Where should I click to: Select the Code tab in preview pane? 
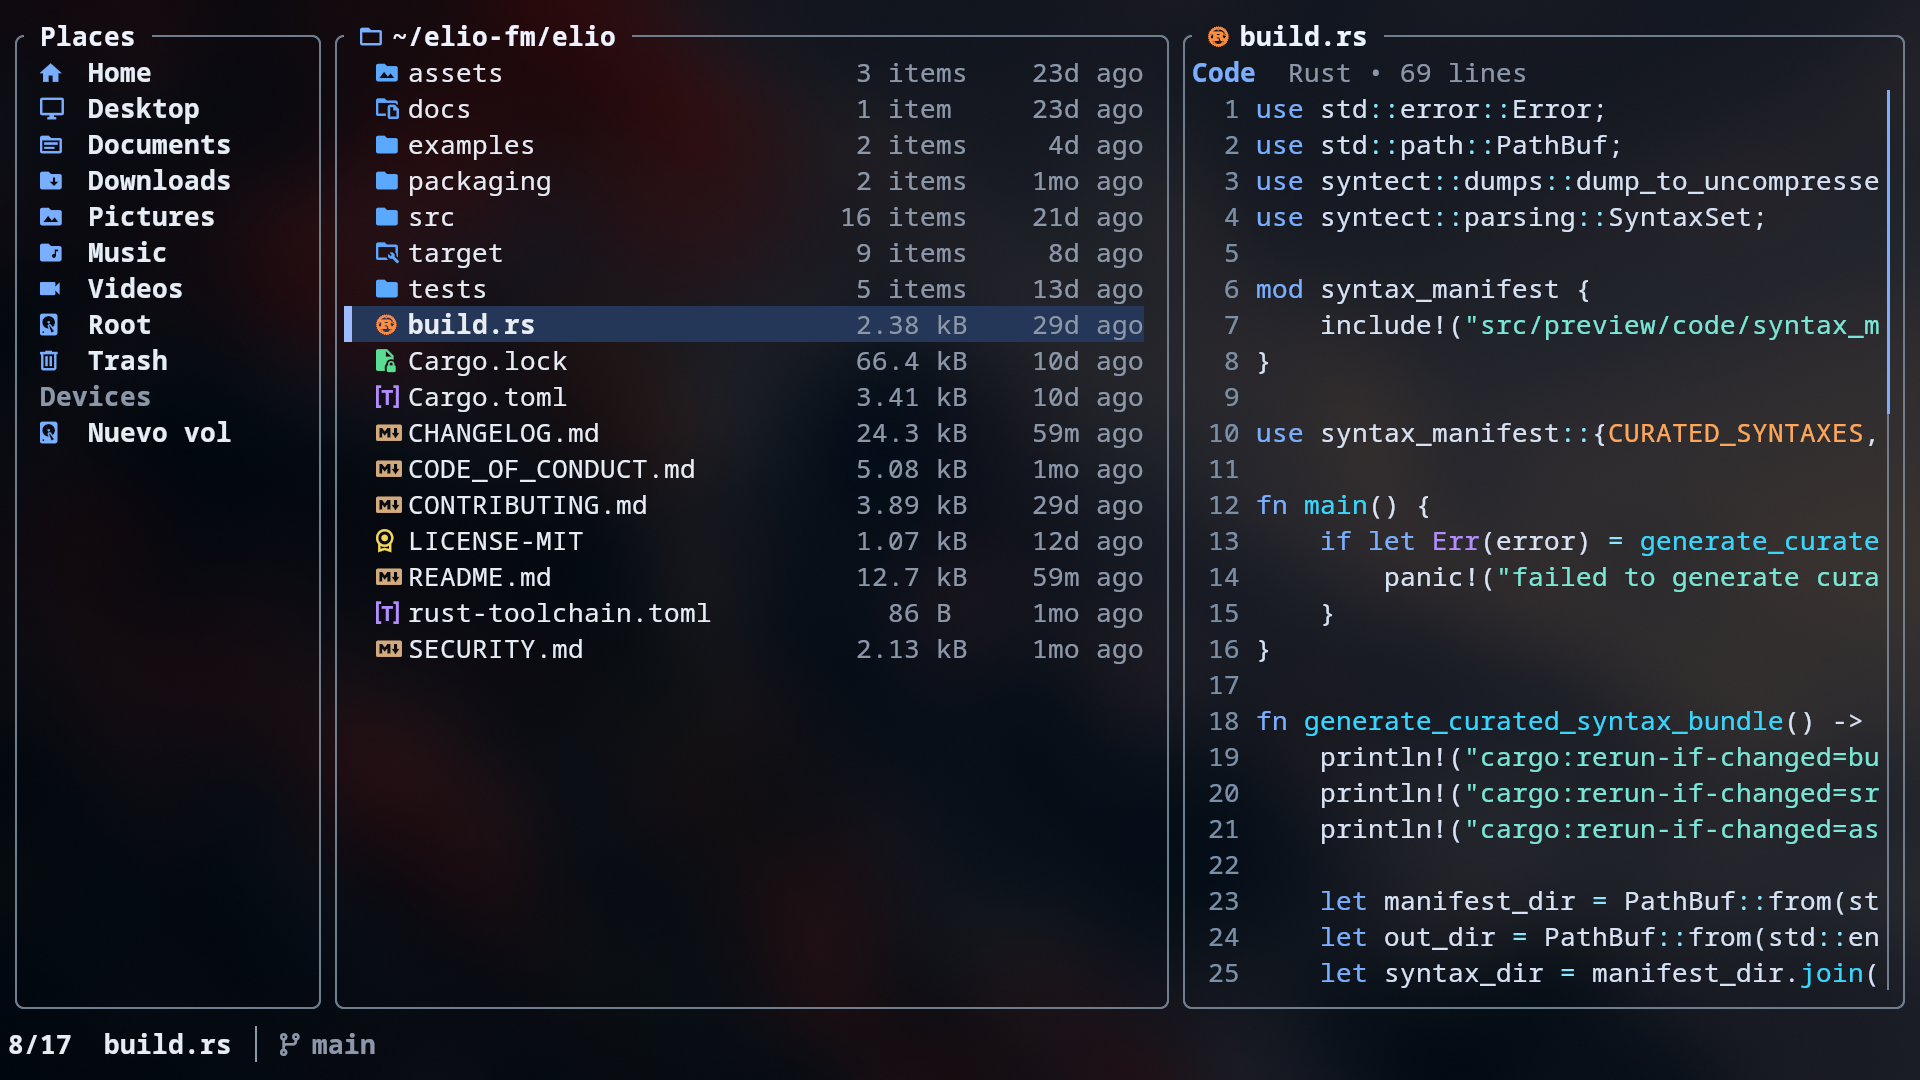[x=1223, y=73]
